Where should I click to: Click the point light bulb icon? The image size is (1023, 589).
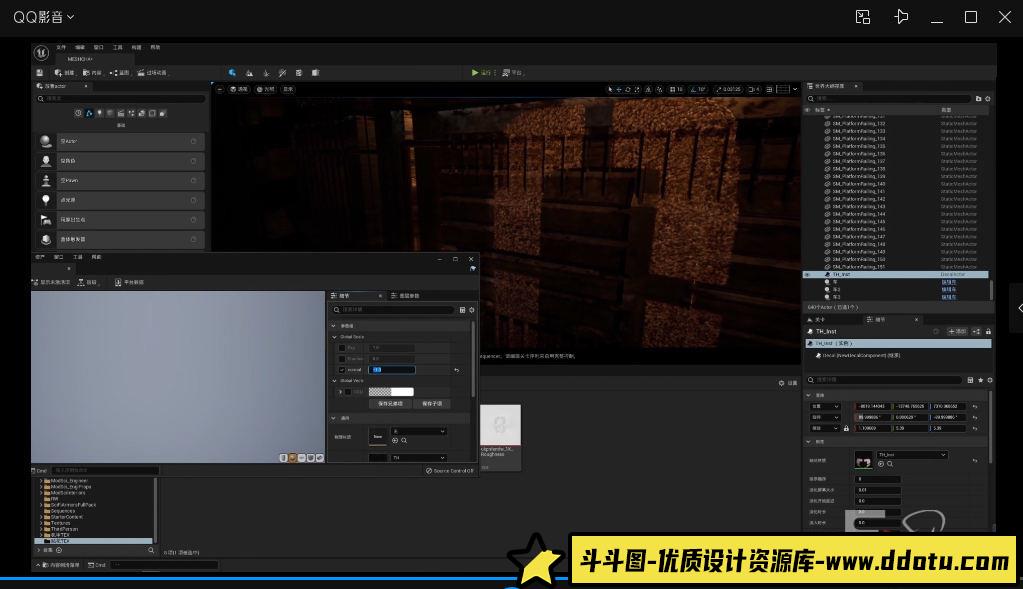click(x=46, y=200)
